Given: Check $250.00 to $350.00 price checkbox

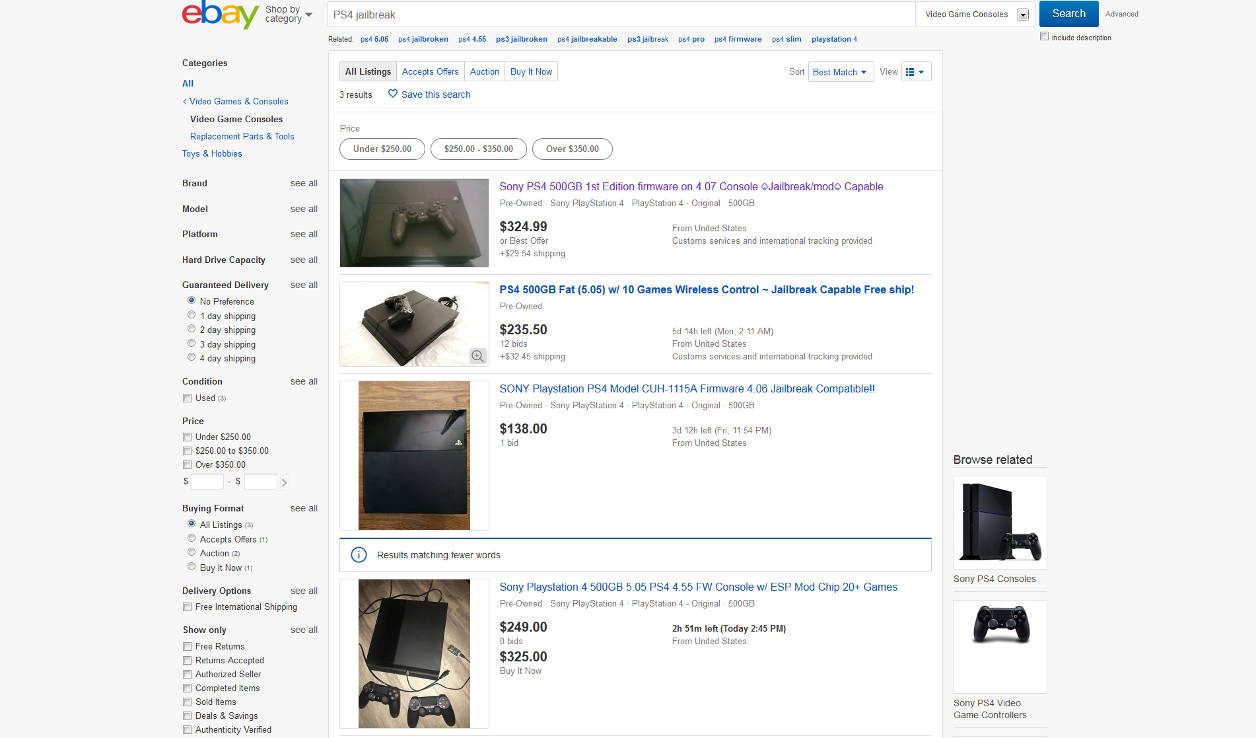Looking at the screenshot, I should (x=187, y=451).
